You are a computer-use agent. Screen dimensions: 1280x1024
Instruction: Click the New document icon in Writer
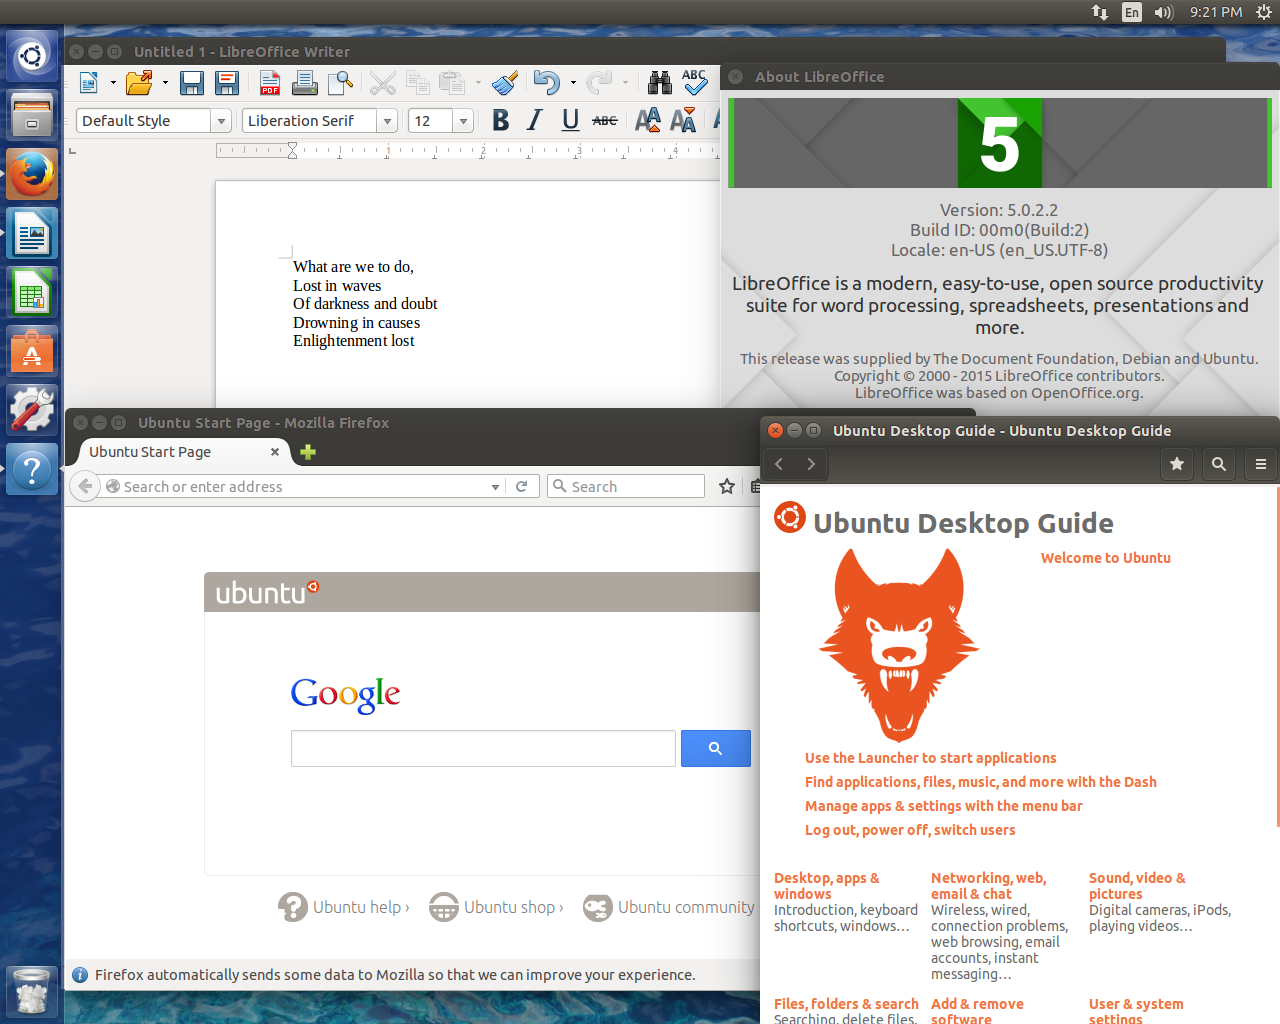click(89, 83)
